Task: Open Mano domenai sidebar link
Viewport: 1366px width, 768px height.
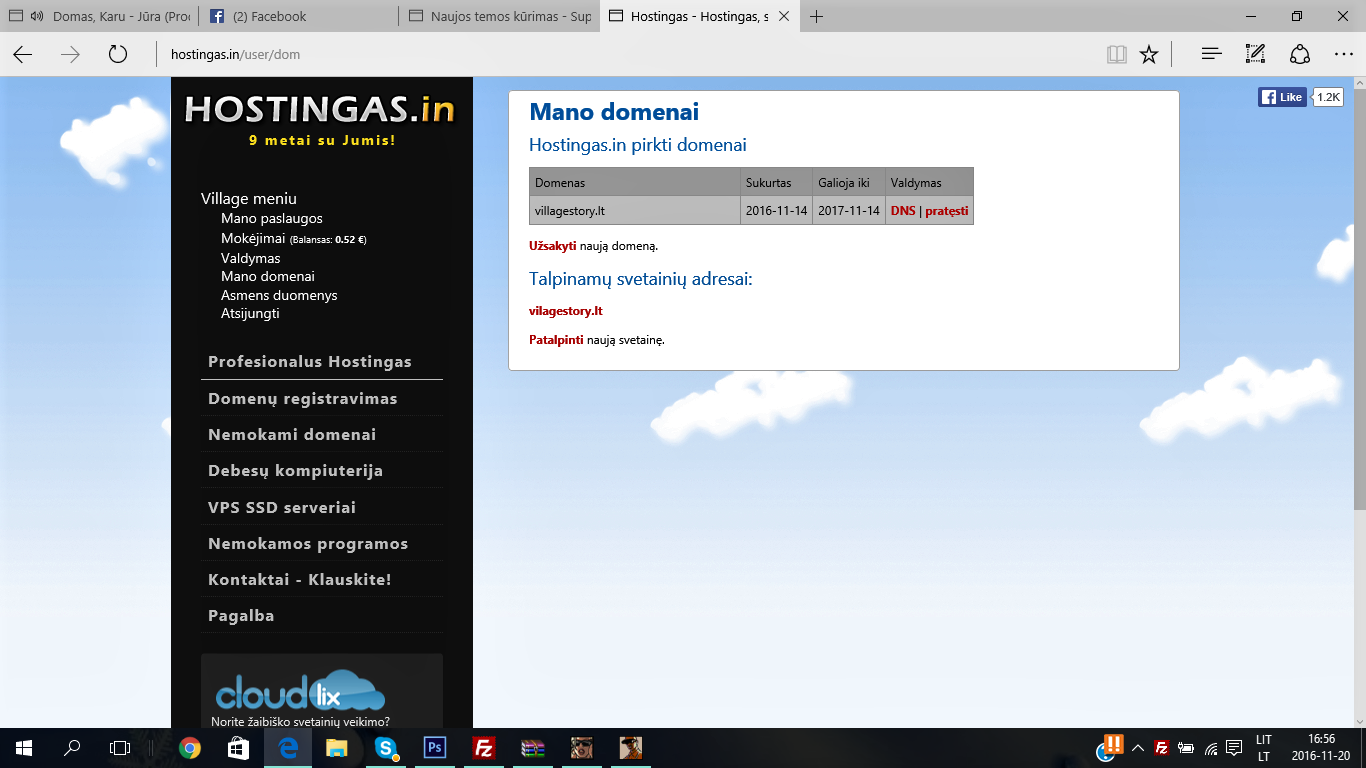Action: pos(268,276)
